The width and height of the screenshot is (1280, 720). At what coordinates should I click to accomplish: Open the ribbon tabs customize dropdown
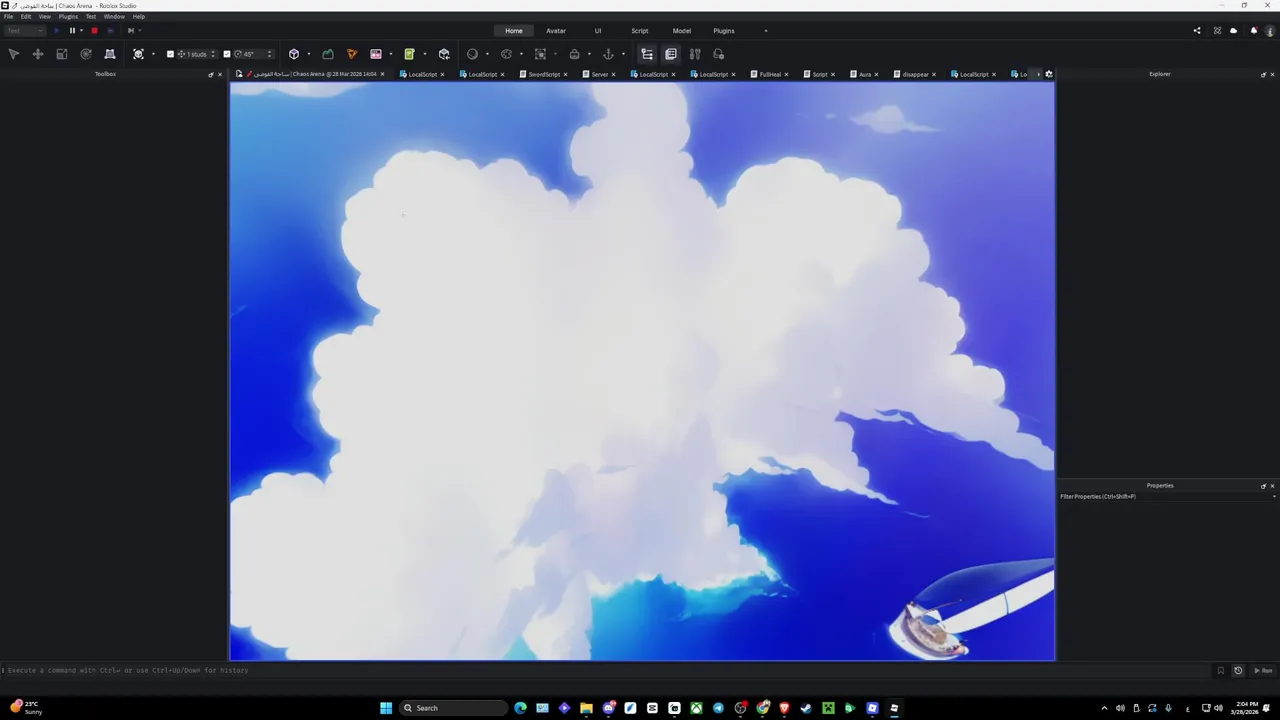click(766, 31)
